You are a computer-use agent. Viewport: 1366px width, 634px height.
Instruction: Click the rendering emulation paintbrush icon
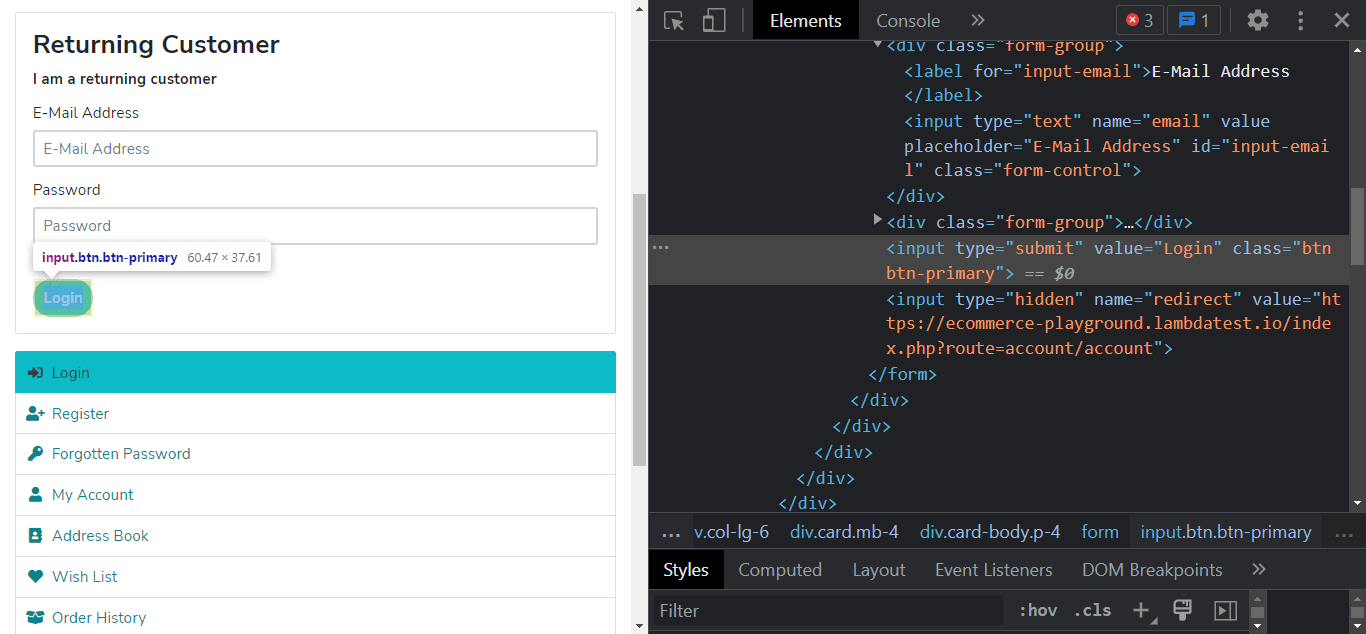coord(1182,609)
